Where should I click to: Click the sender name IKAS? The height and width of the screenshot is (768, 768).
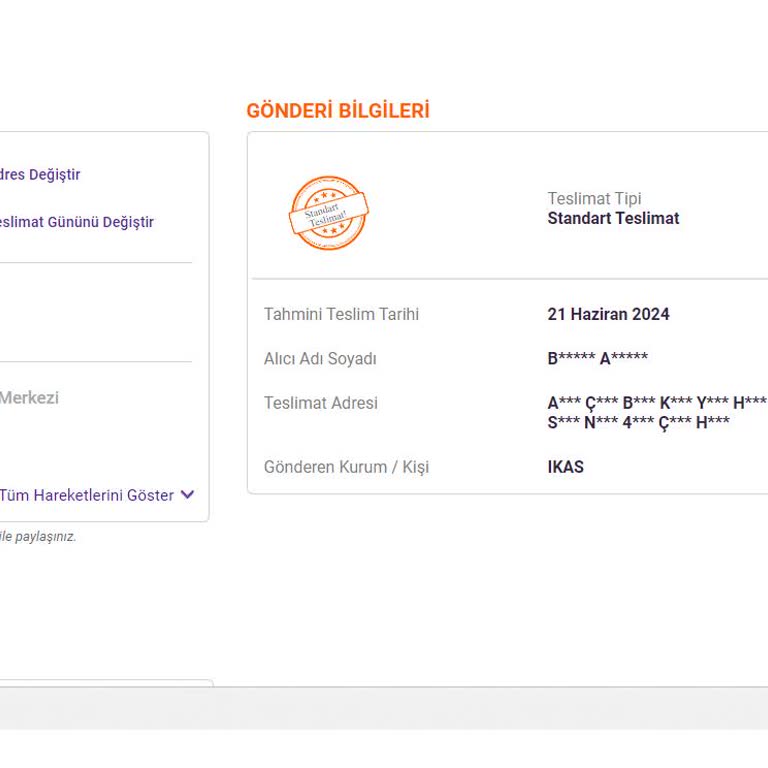coord(565,467)
